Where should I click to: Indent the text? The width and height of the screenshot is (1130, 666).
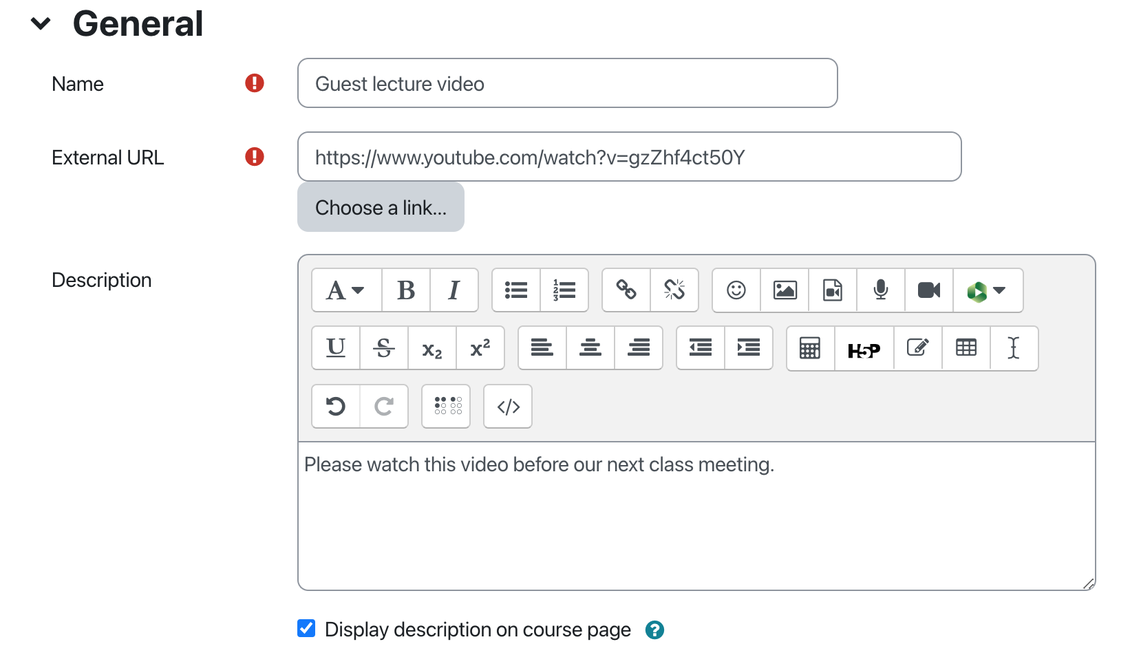pos(749,348)
